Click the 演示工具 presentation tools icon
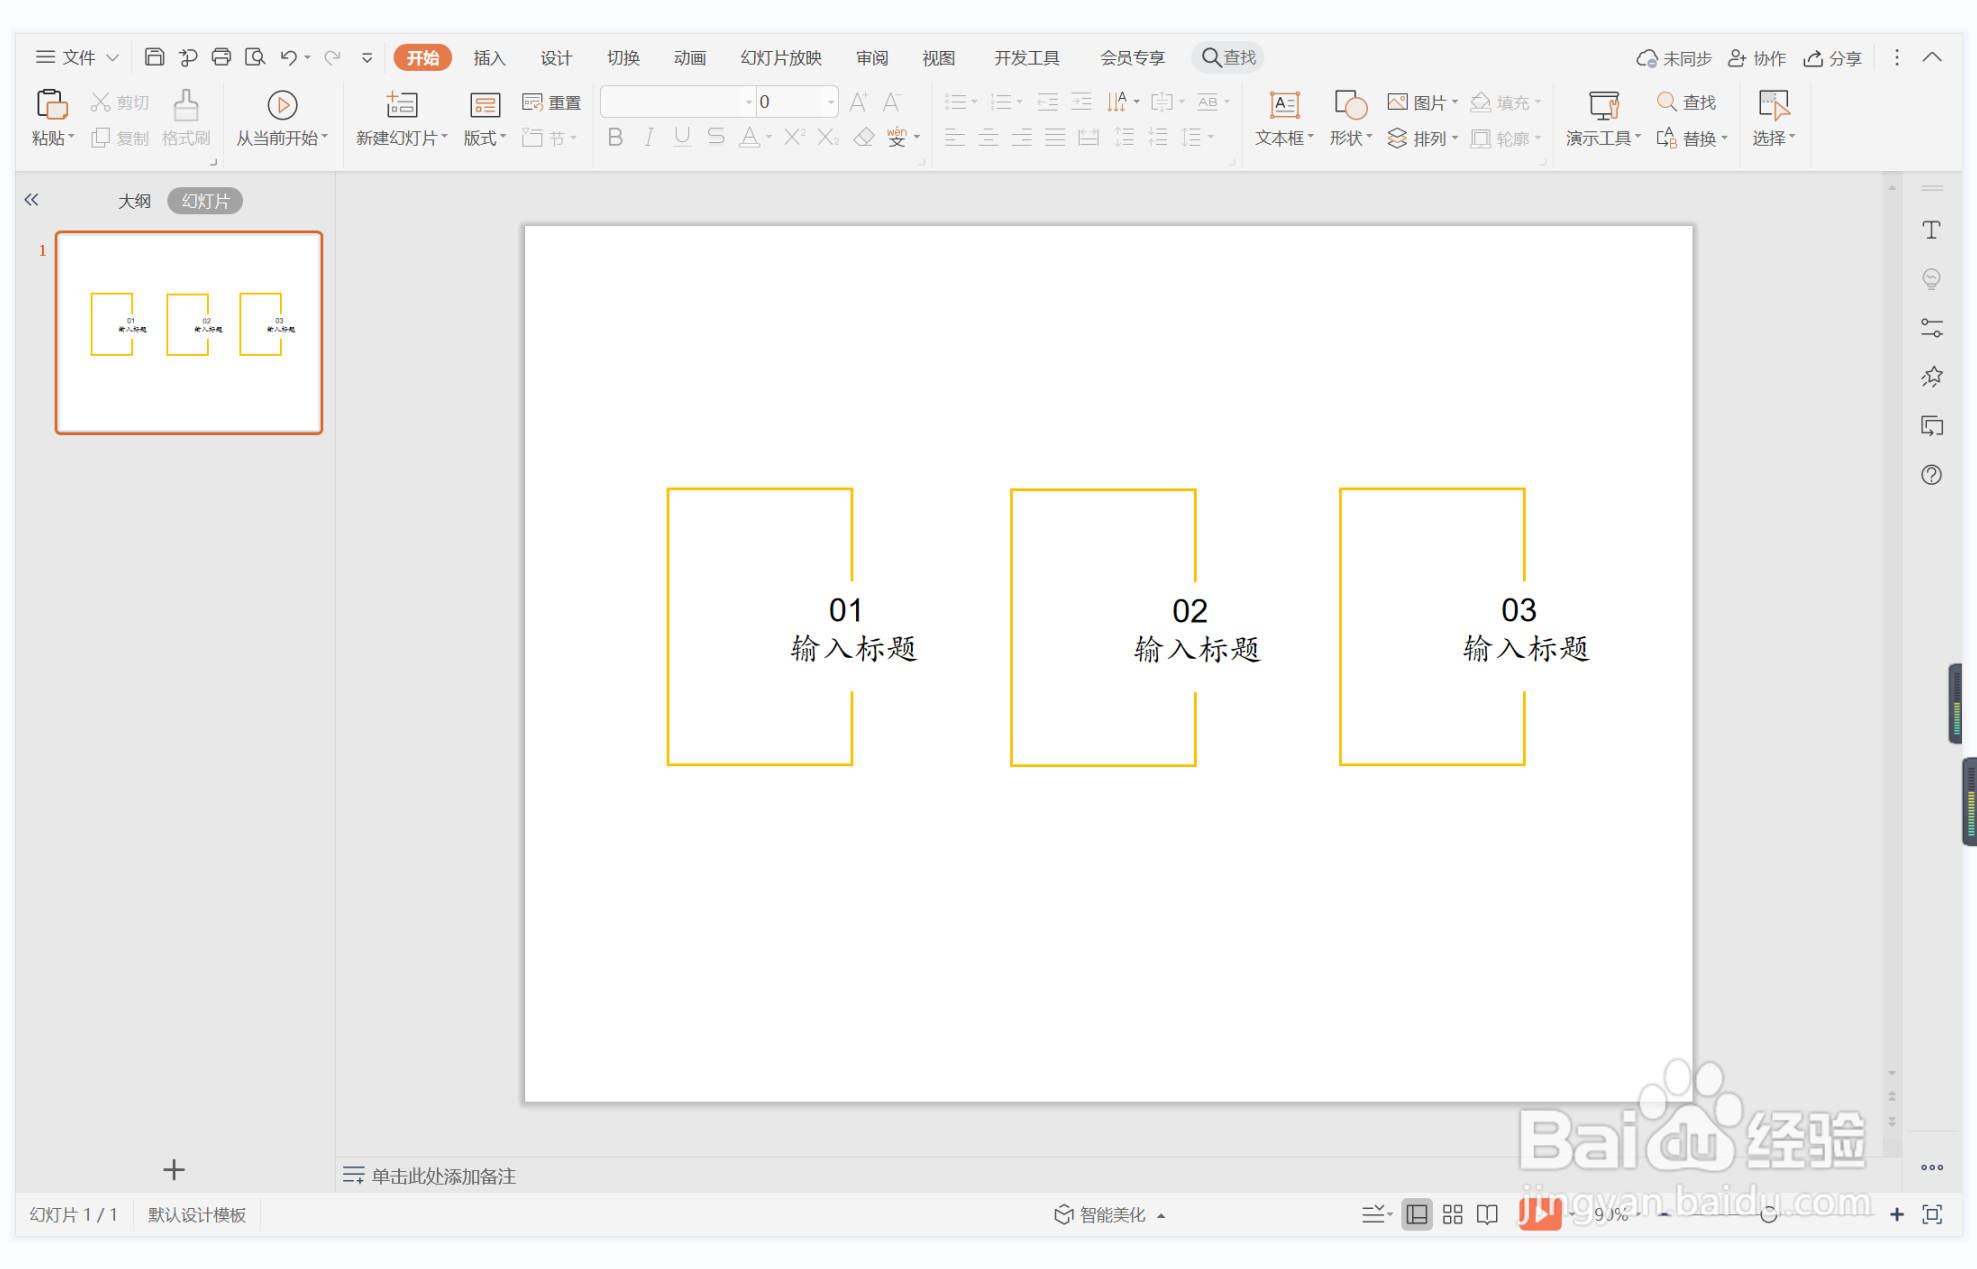 point(1603,105)
